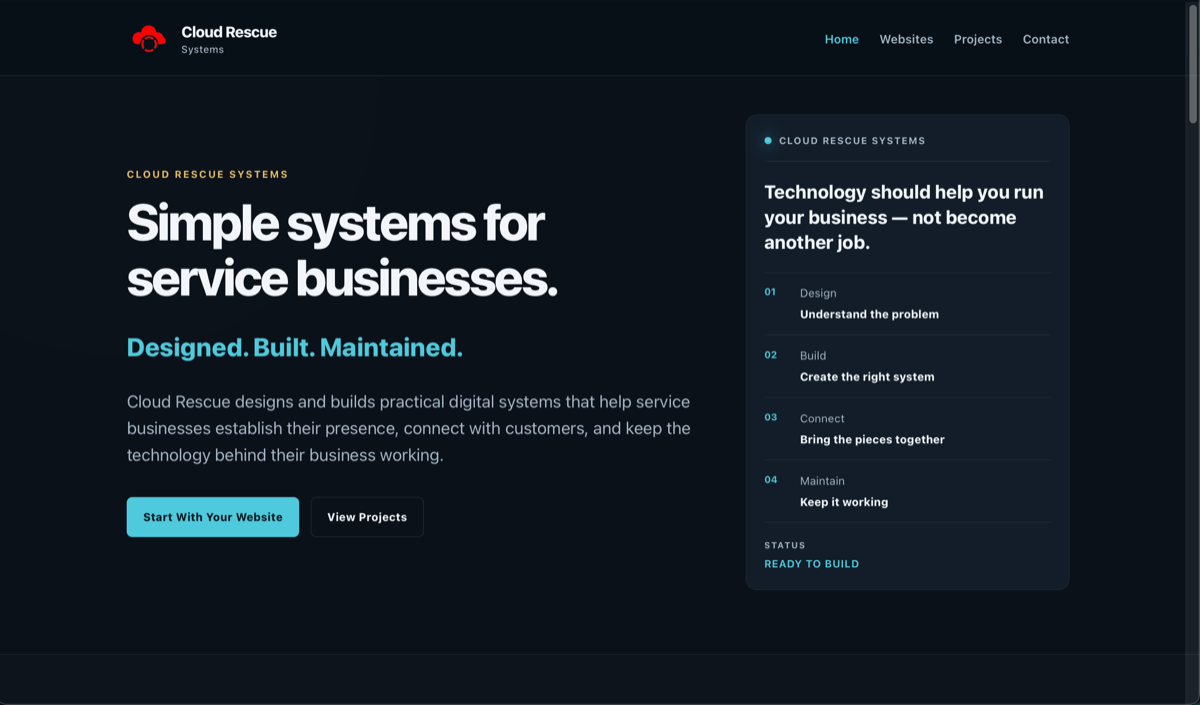Click the View Projects button
Image resolution: width=1200 pixels, height=705 pixels.
[367, 517]
